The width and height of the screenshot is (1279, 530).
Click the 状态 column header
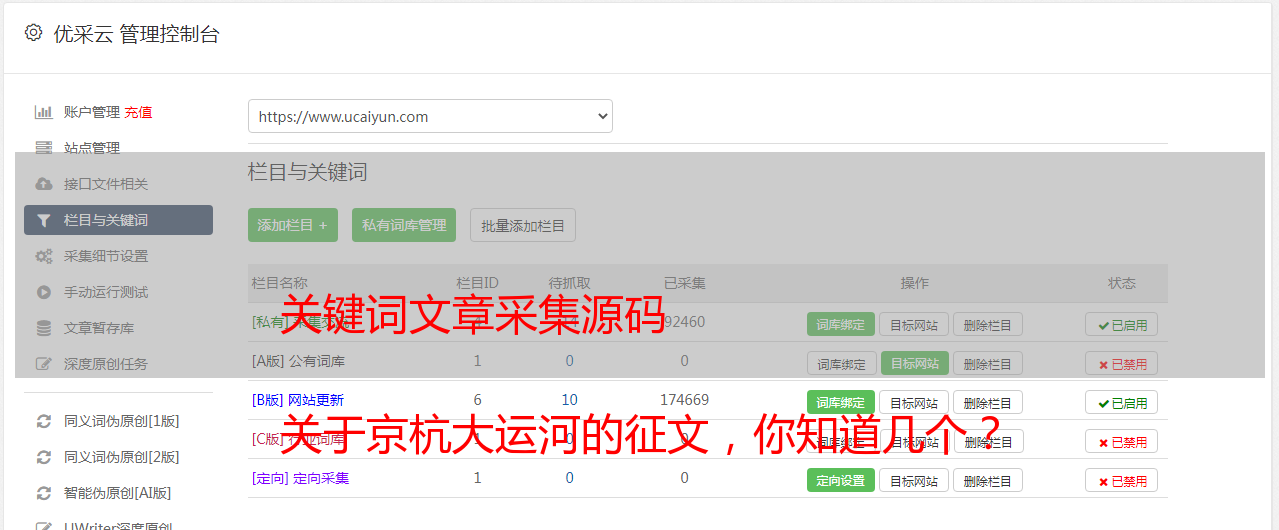1121,283
